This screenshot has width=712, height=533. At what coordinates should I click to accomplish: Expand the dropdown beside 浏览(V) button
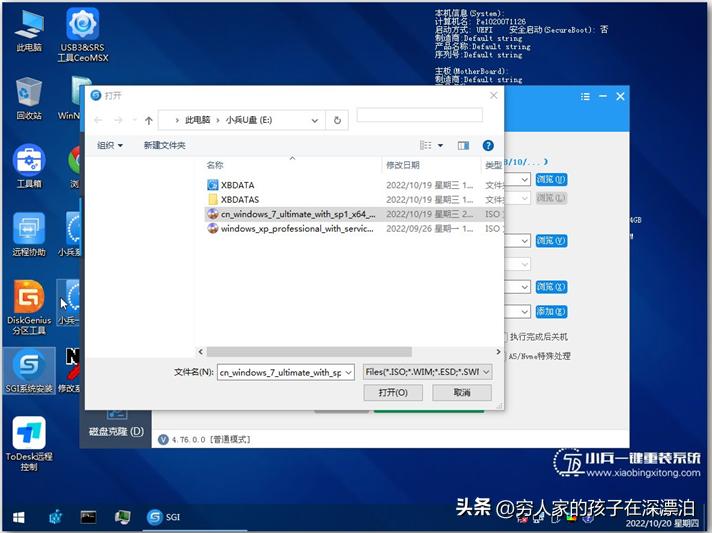coord(524,241)
